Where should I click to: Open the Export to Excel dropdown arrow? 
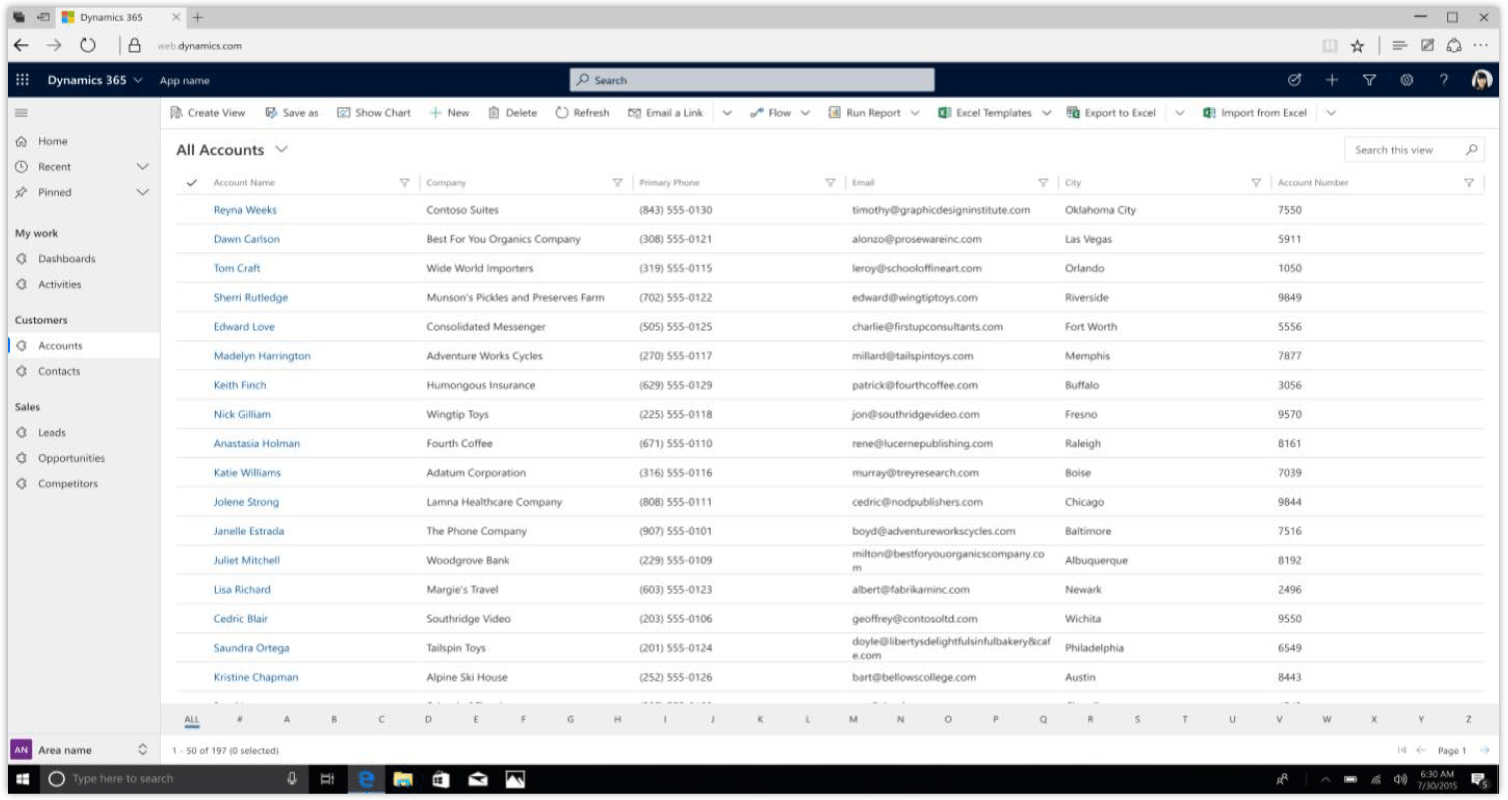click(x=1180, y=113)
